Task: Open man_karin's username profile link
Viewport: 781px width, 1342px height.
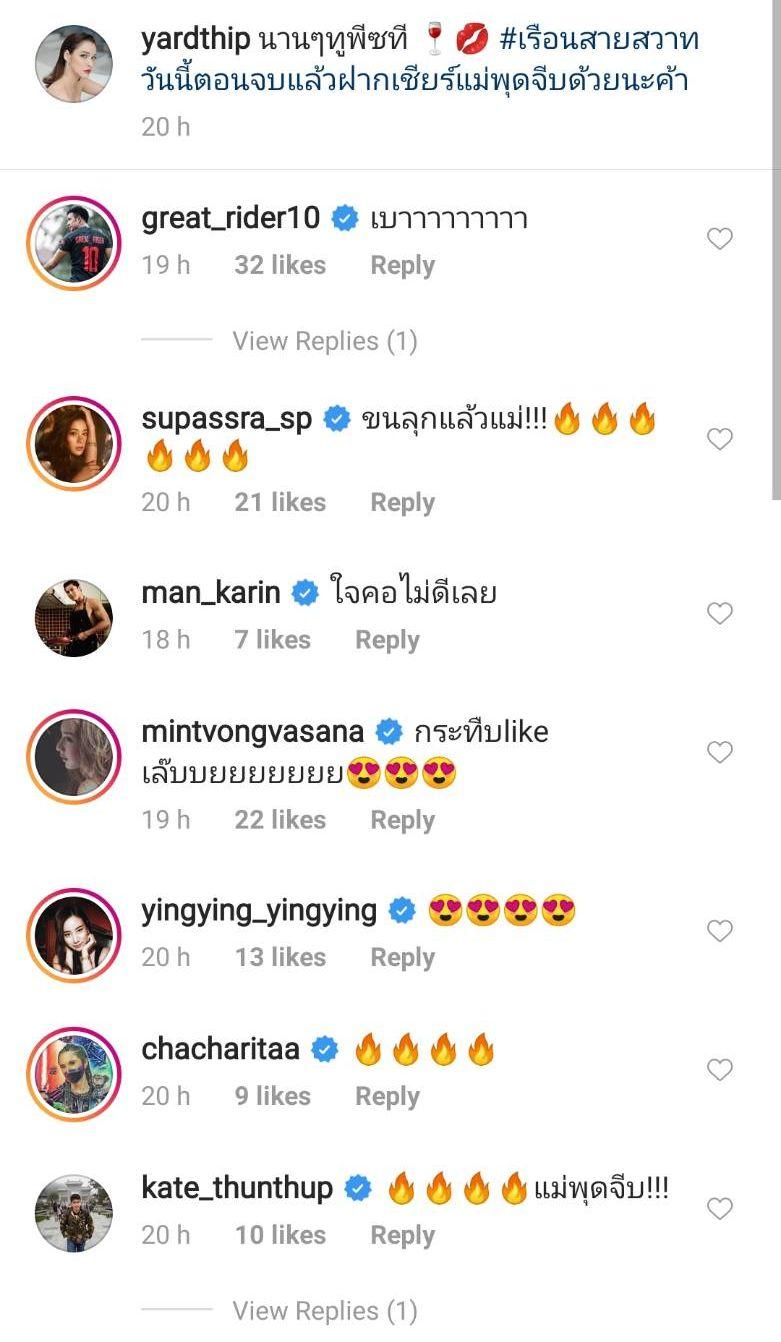Action: 211,593
